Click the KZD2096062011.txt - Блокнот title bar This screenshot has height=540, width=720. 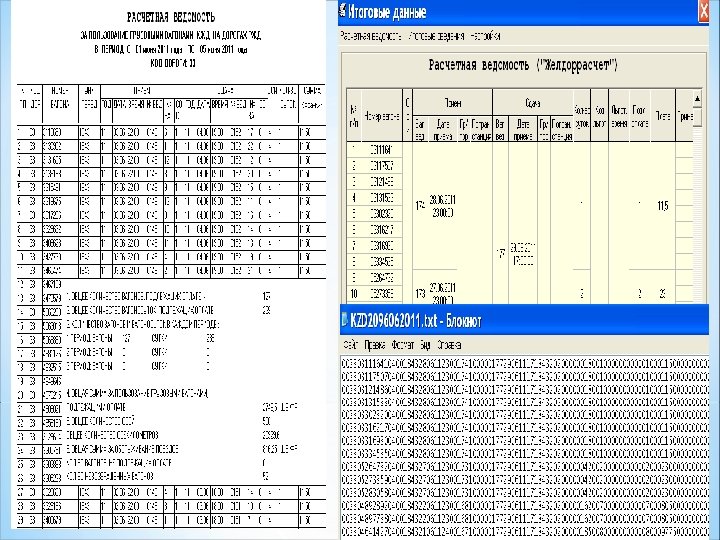click(524, 321)
